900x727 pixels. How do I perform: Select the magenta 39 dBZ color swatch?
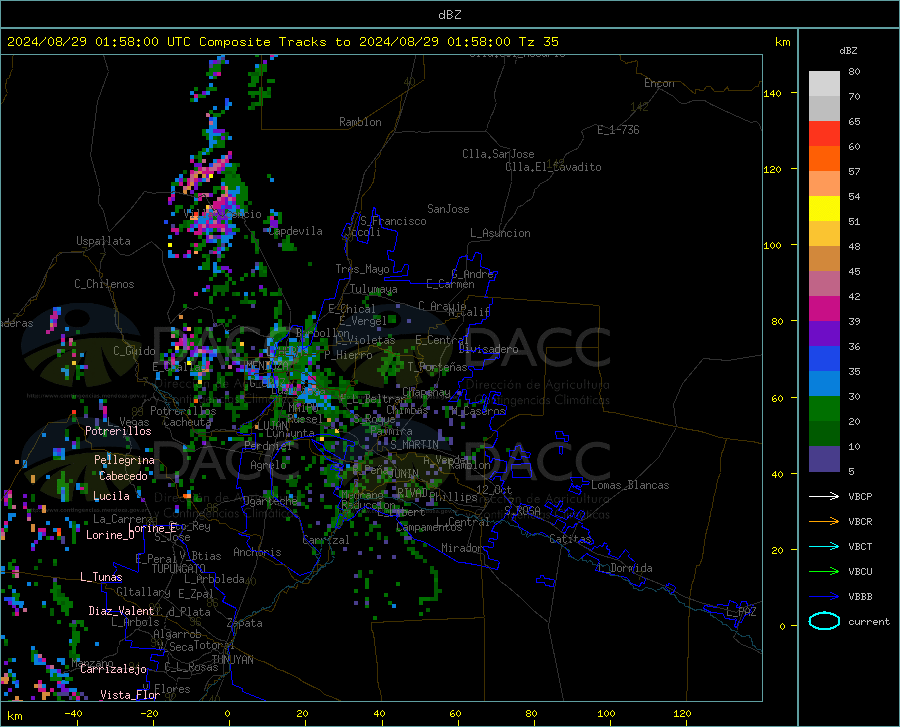point(824,309)
